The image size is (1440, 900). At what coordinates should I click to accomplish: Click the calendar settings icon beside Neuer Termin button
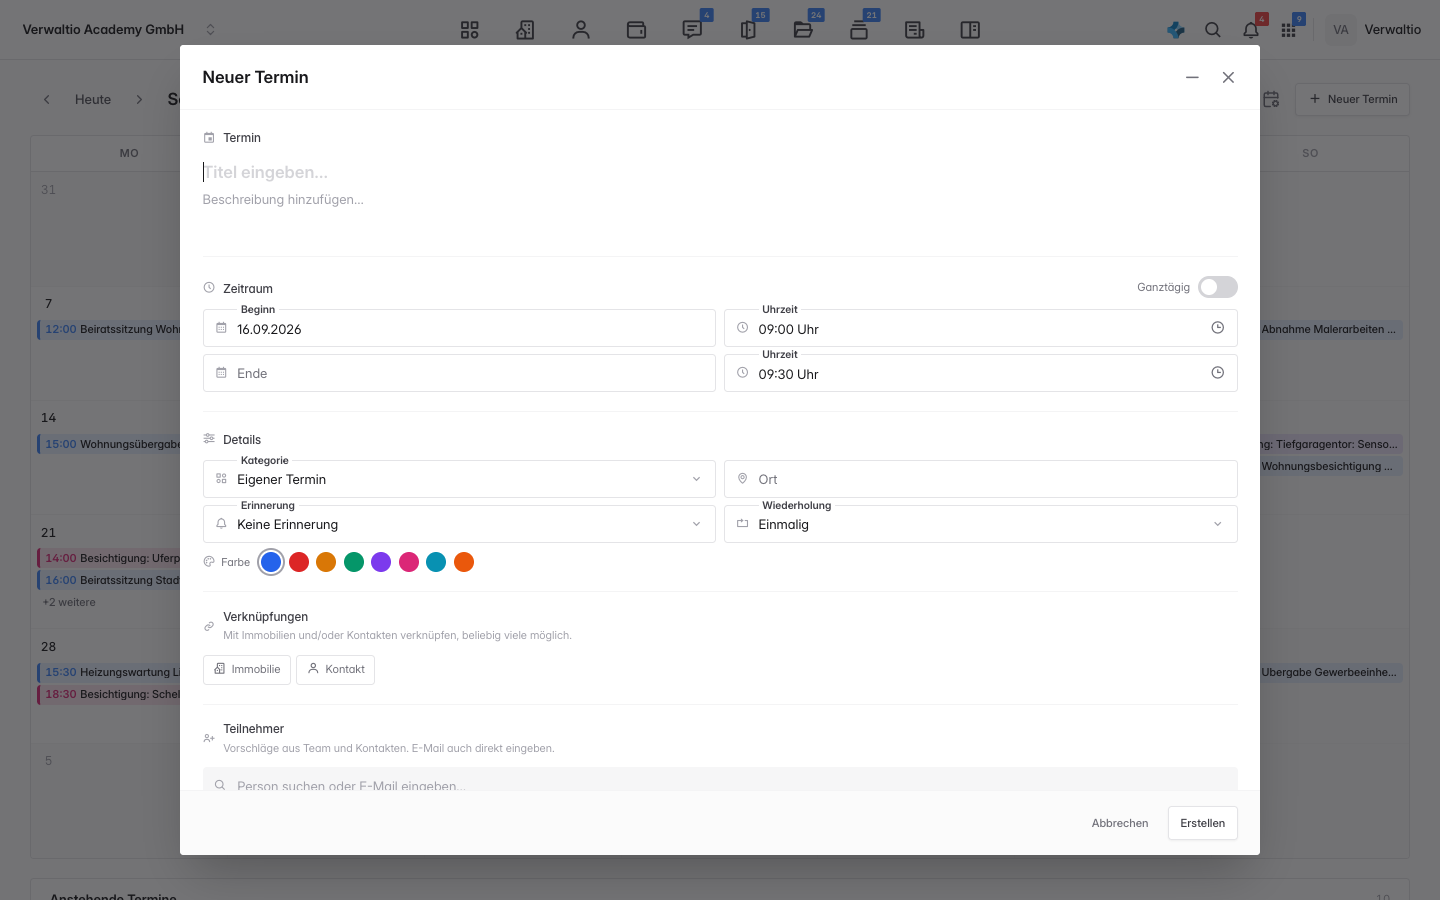click(1271, 99)
